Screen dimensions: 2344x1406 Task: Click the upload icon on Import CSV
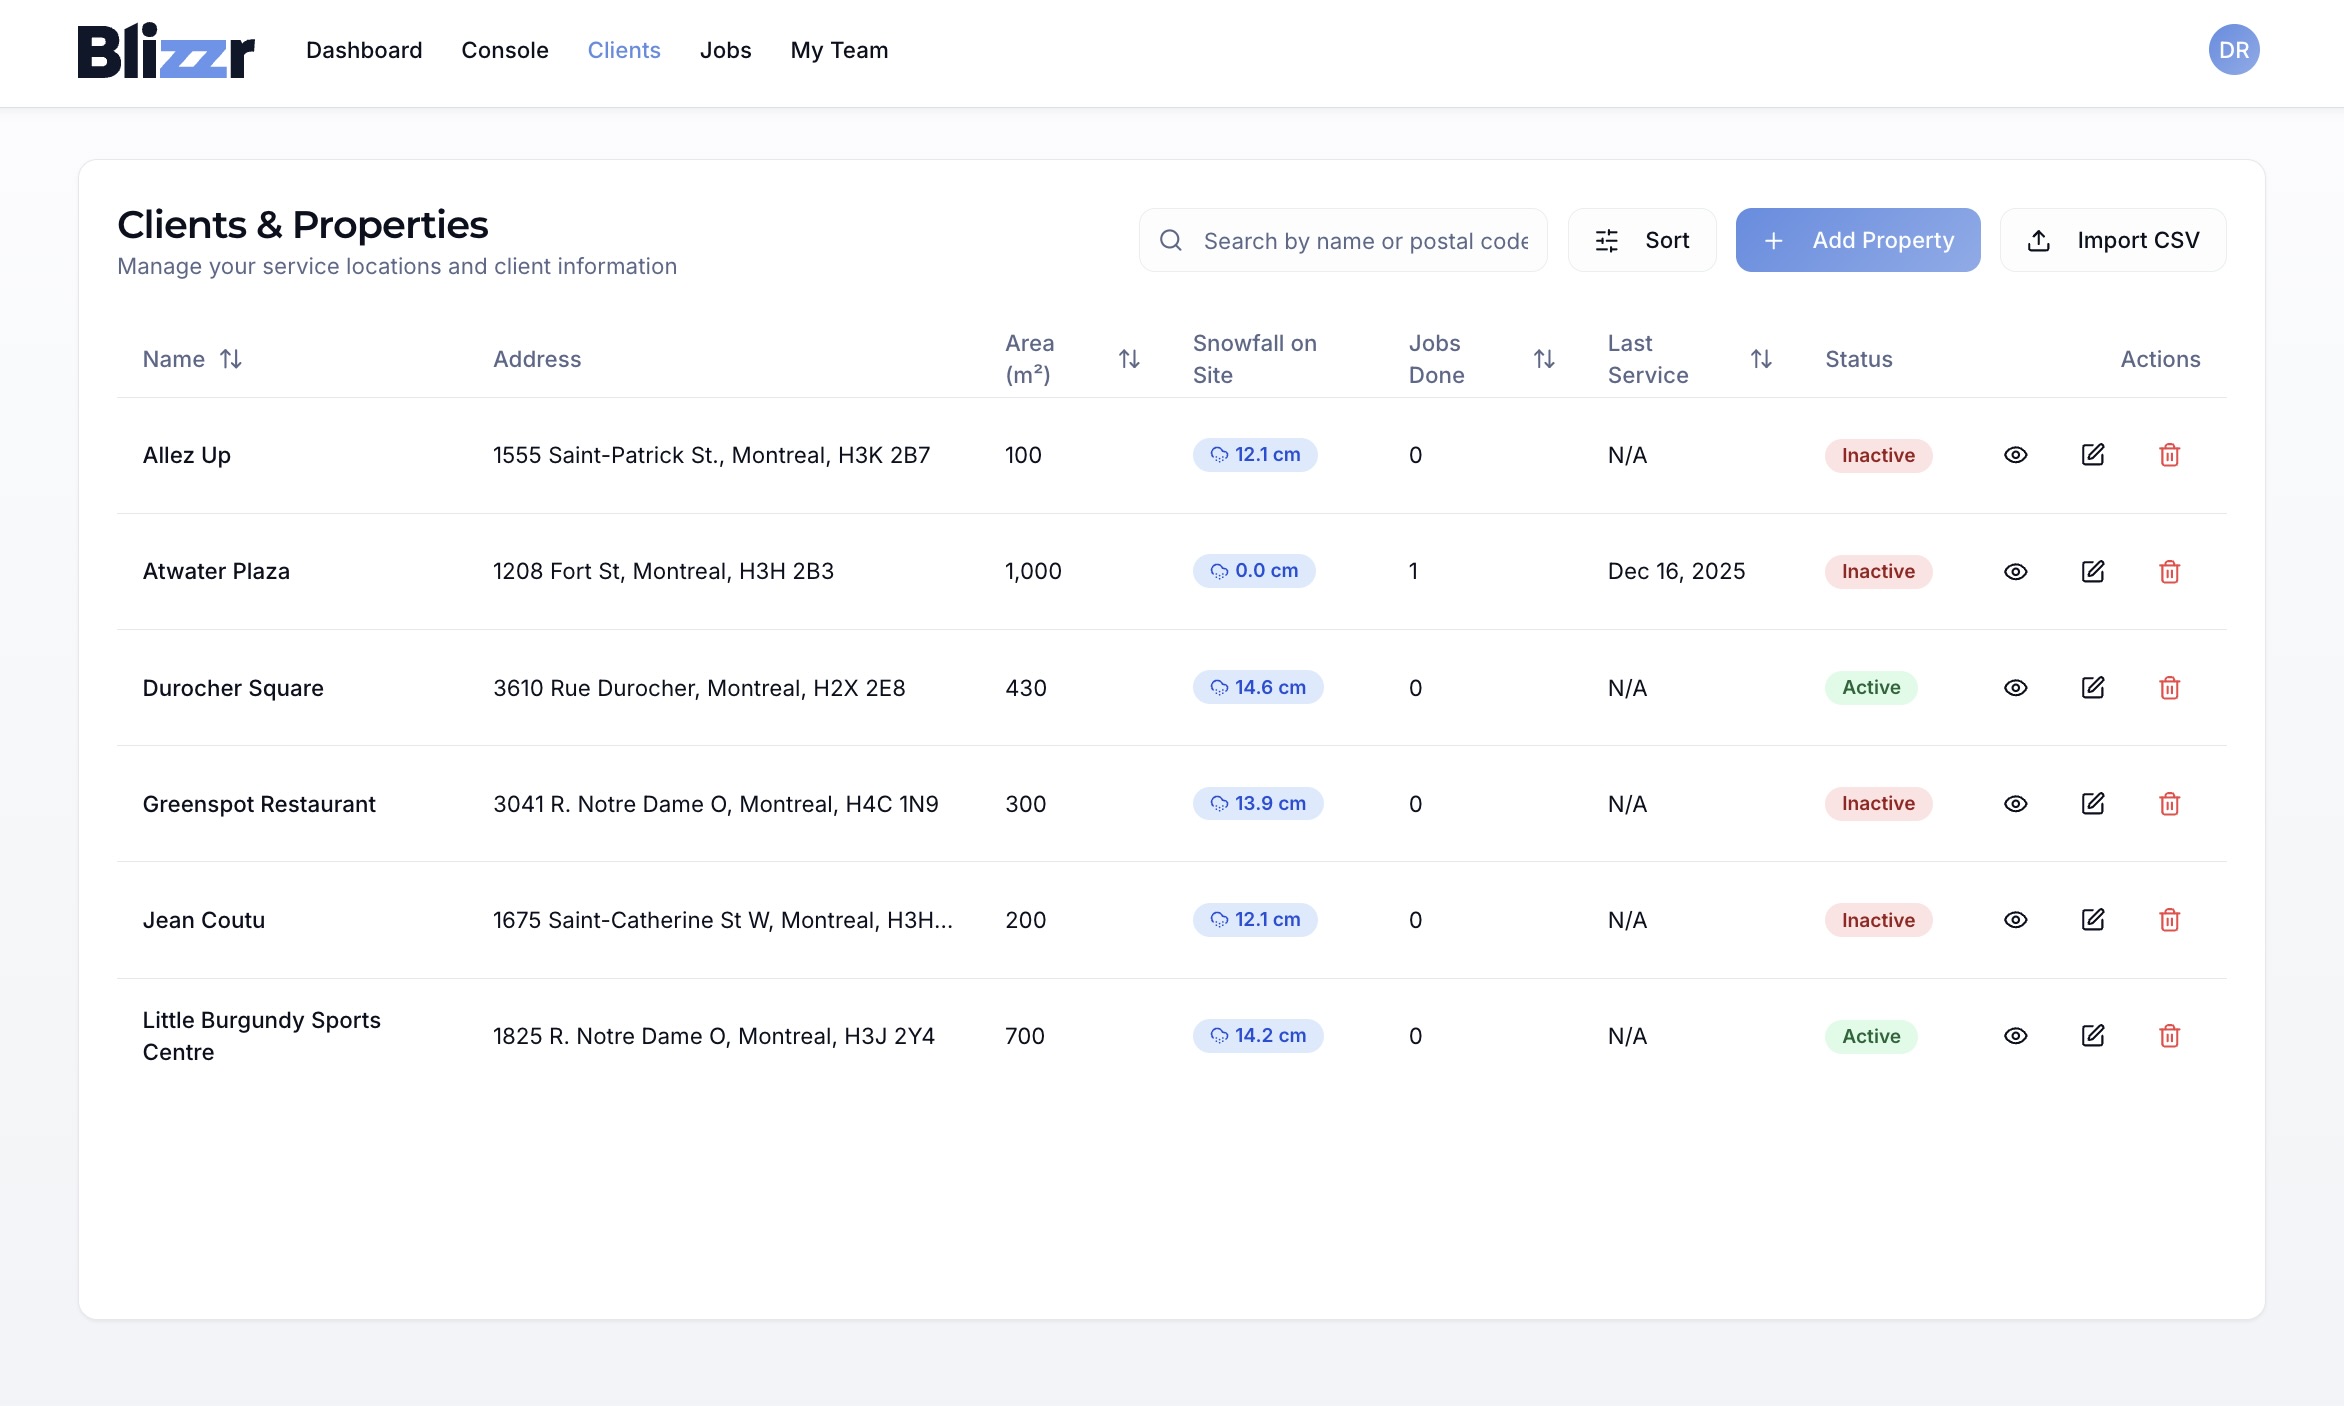pyautogui.click(x=2037, y=240)
